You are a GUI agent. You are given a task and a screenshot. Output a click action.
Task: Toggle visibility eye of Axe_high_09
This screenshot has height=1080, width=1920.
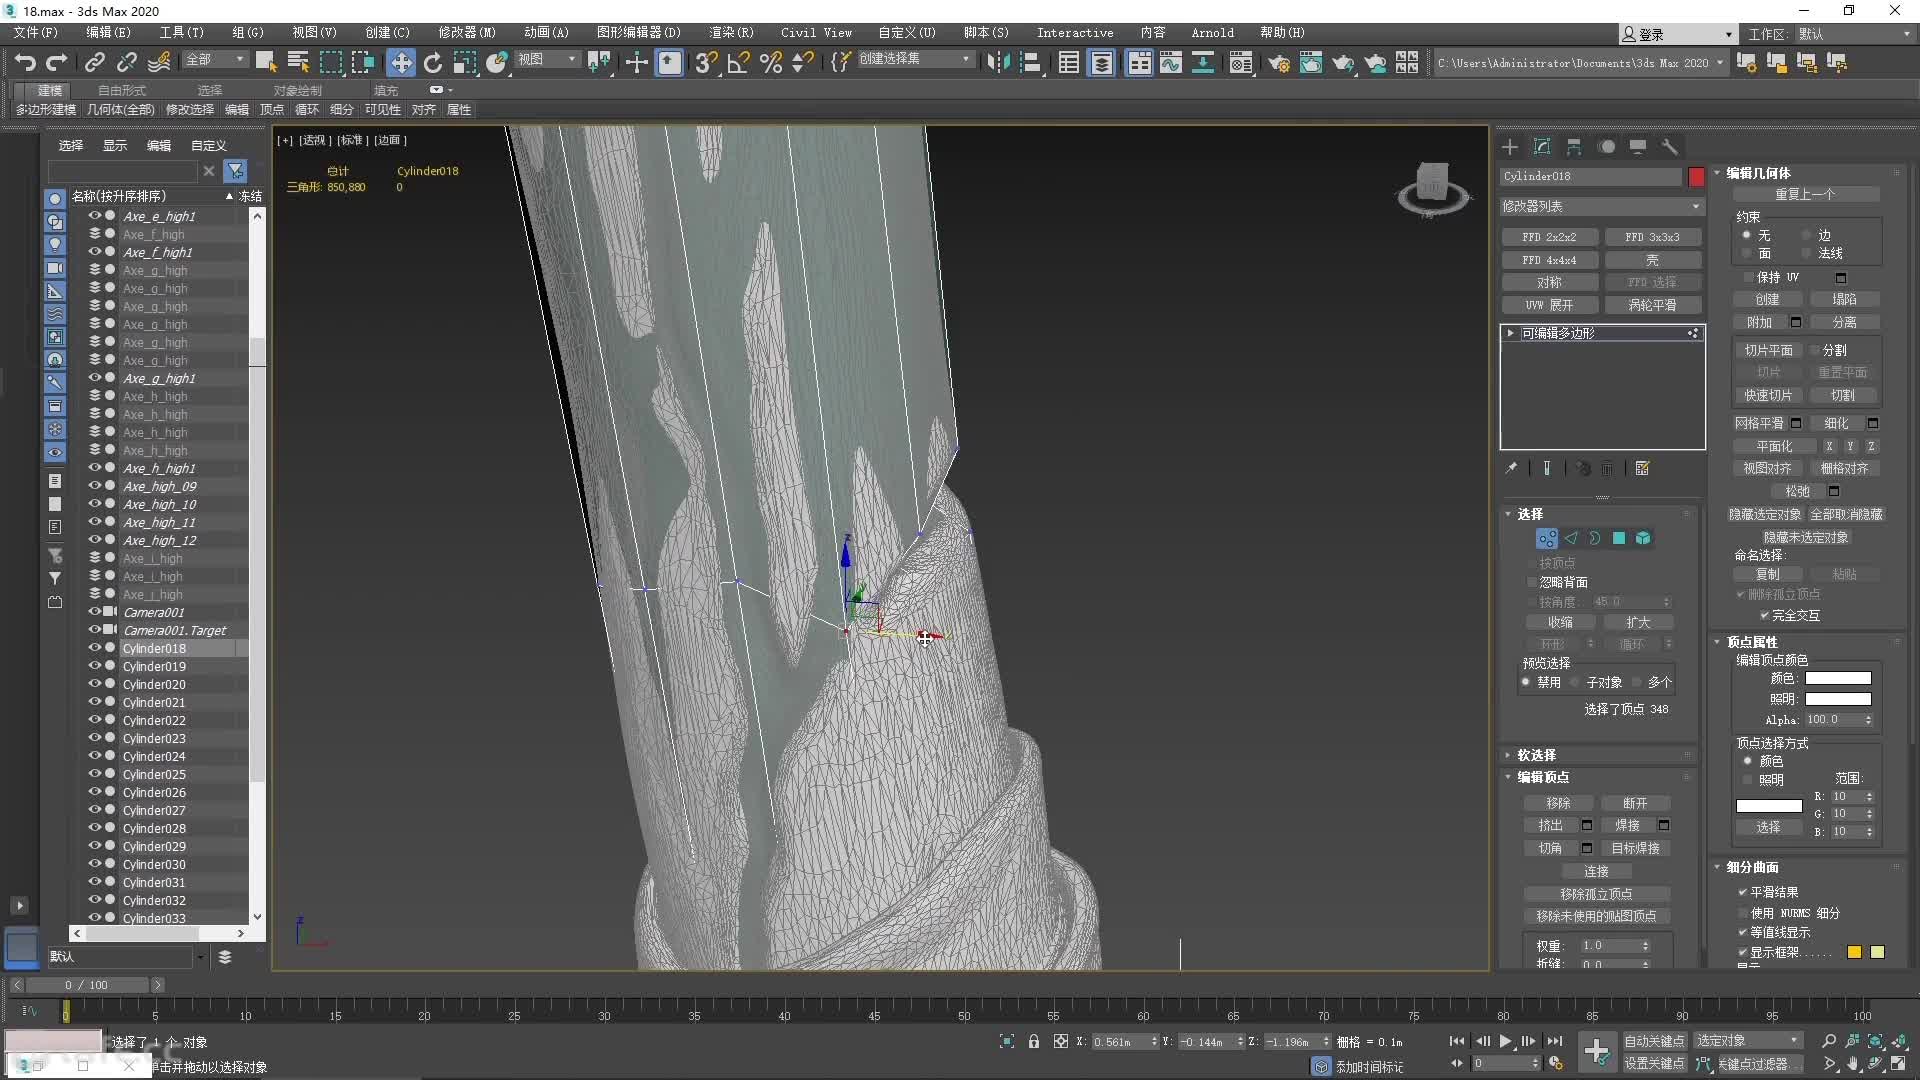click(95, 486)
